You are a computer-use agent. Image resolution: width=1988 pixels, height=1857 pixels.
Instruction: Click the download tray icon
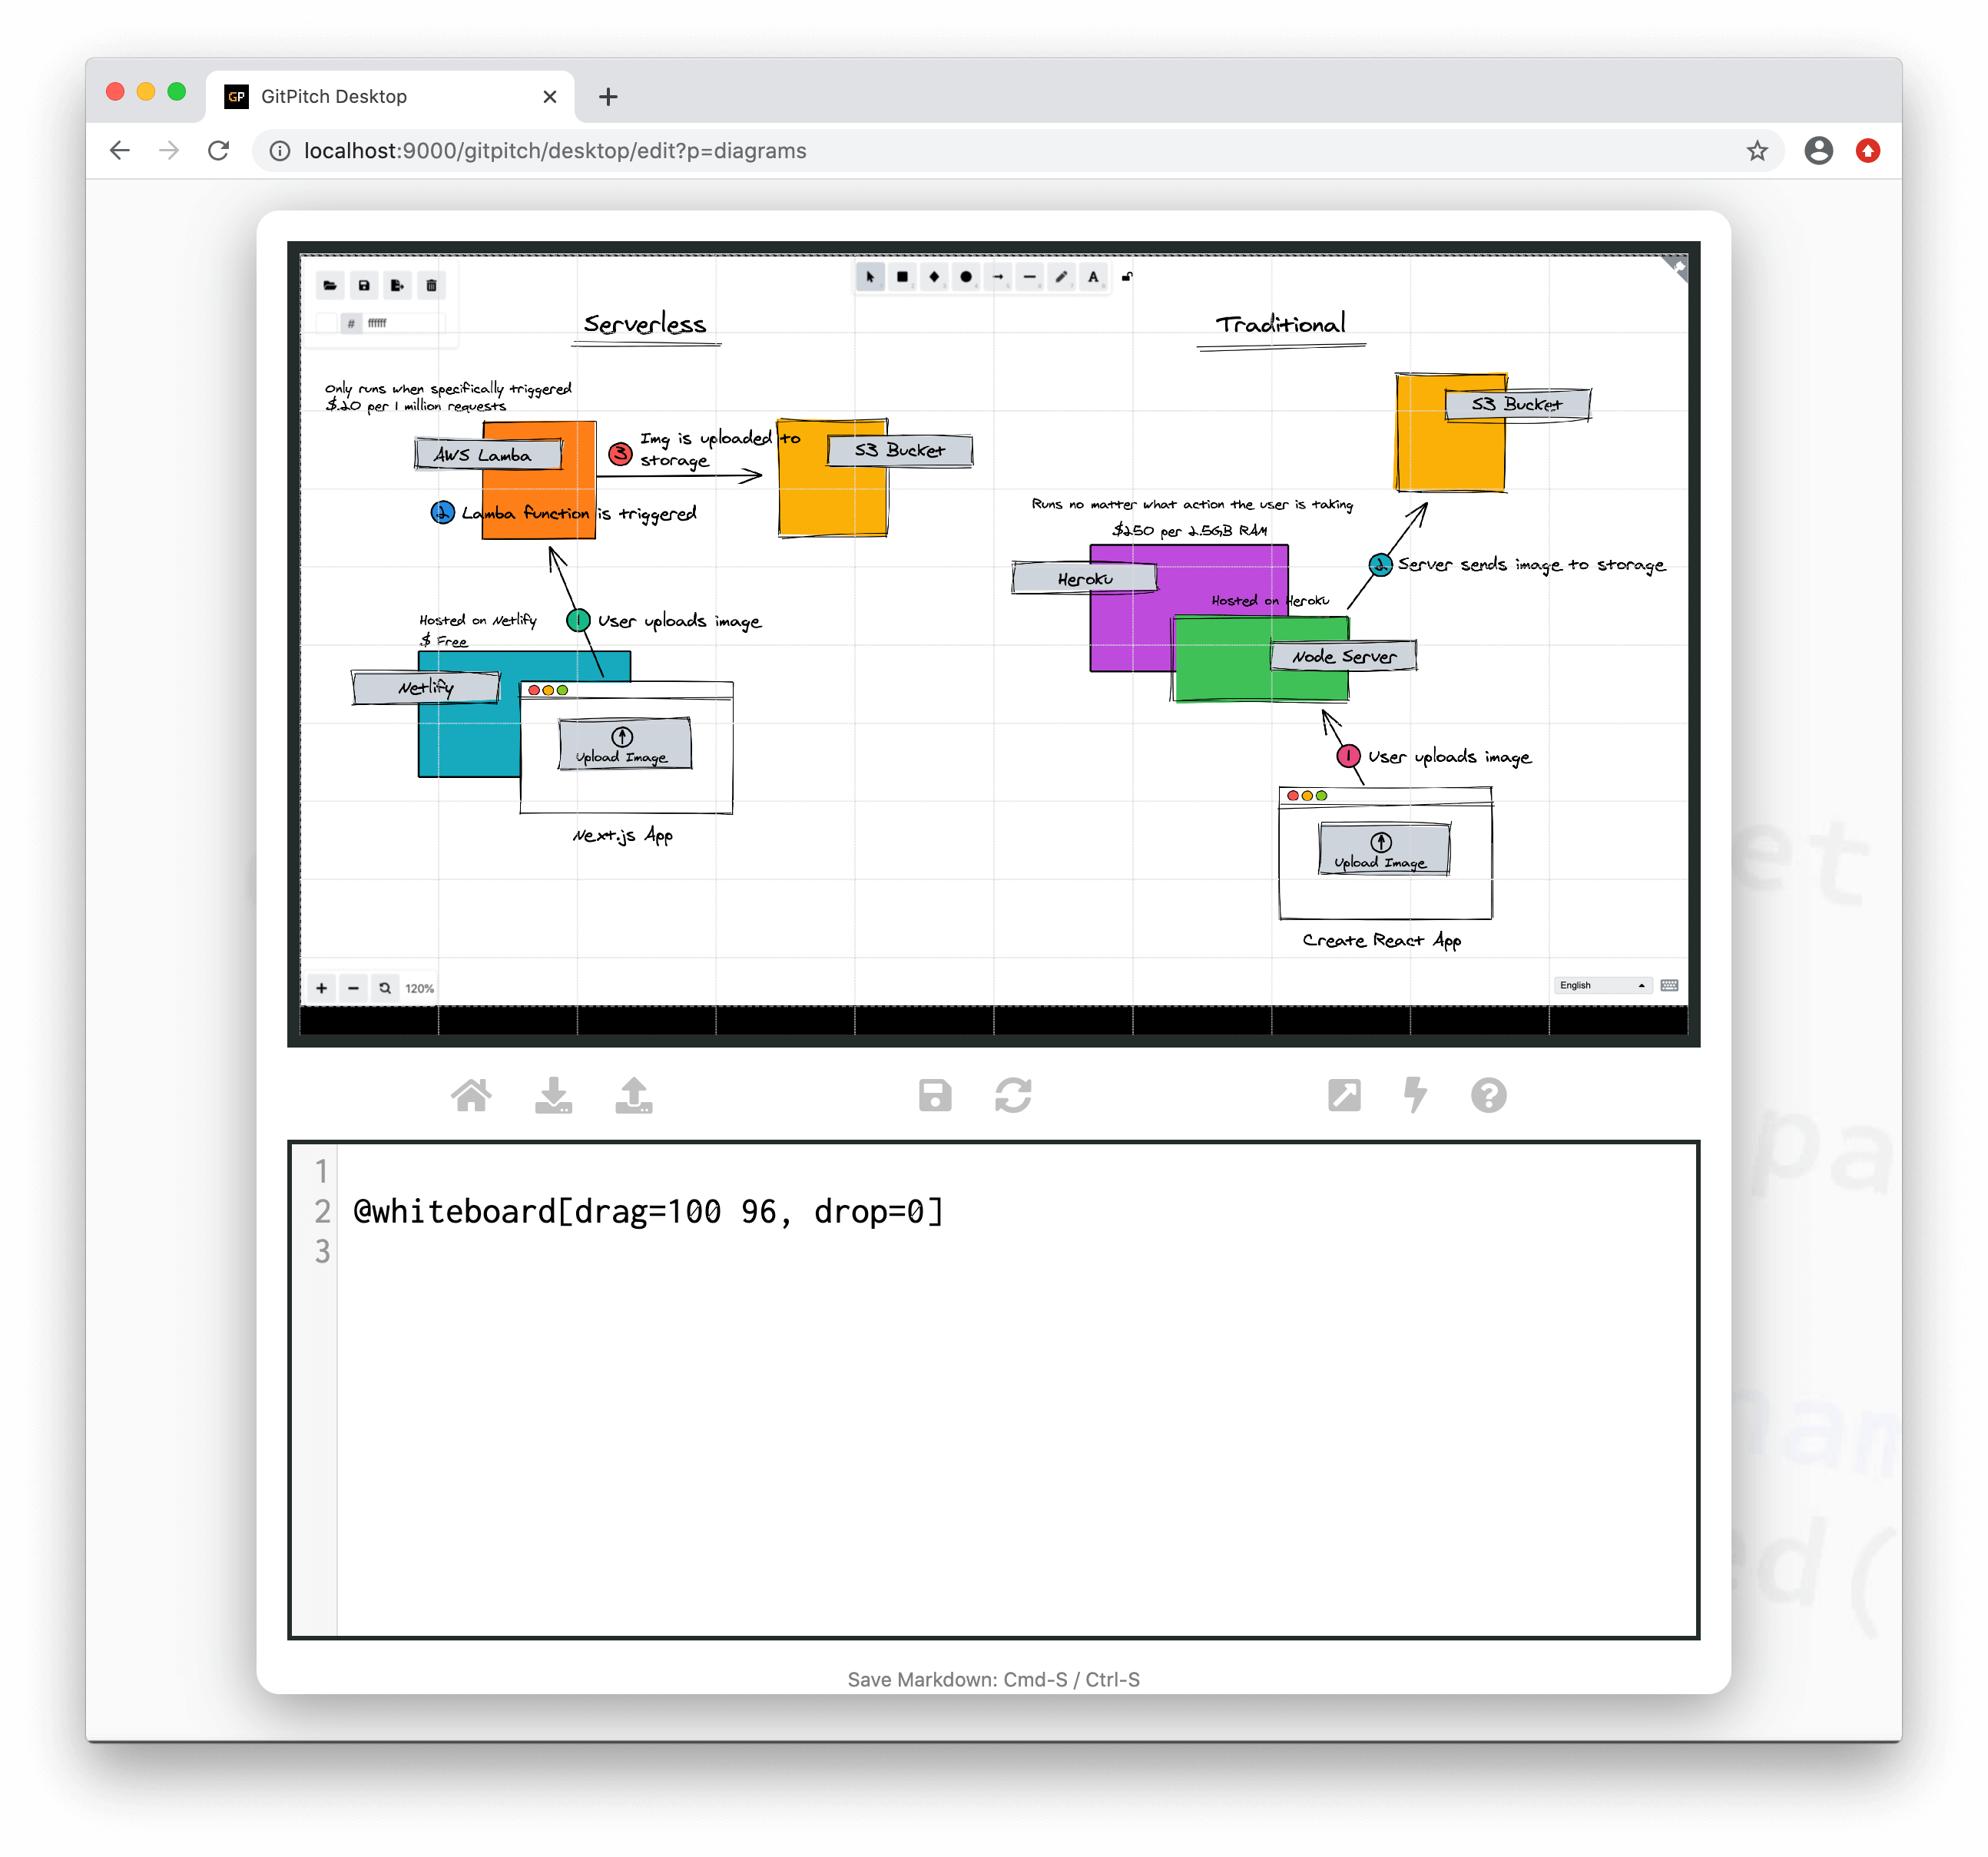554,1096
